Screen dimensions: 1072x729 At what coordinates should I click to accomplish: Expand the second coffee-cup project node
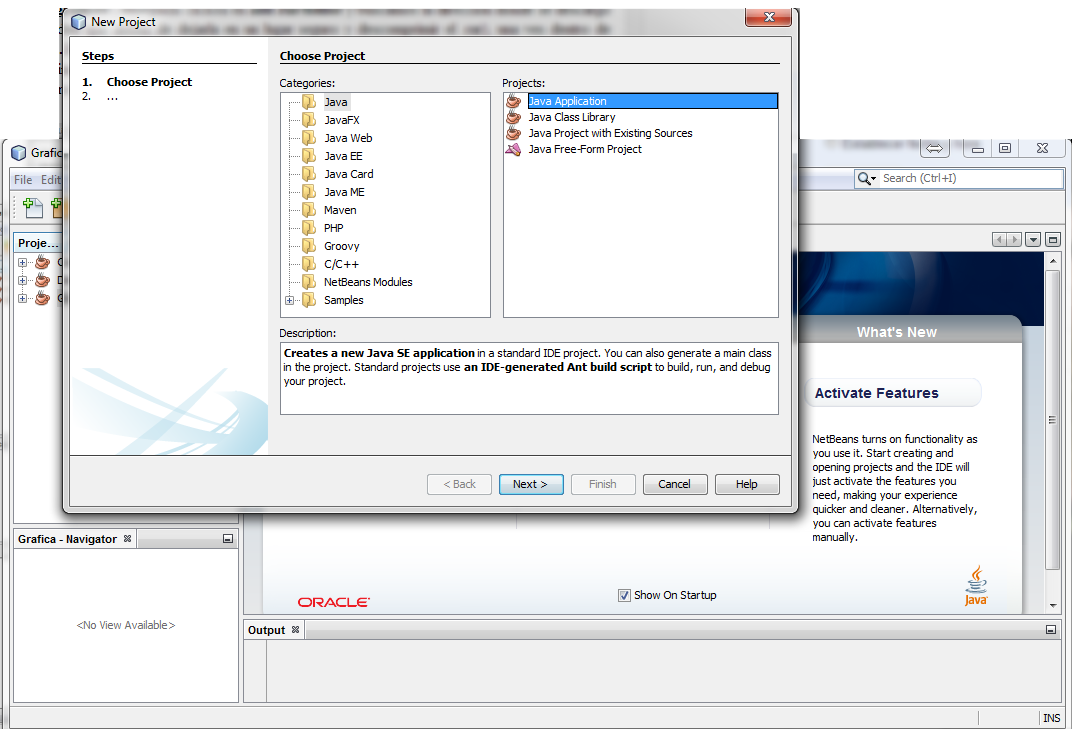click(x=22, y=280)
